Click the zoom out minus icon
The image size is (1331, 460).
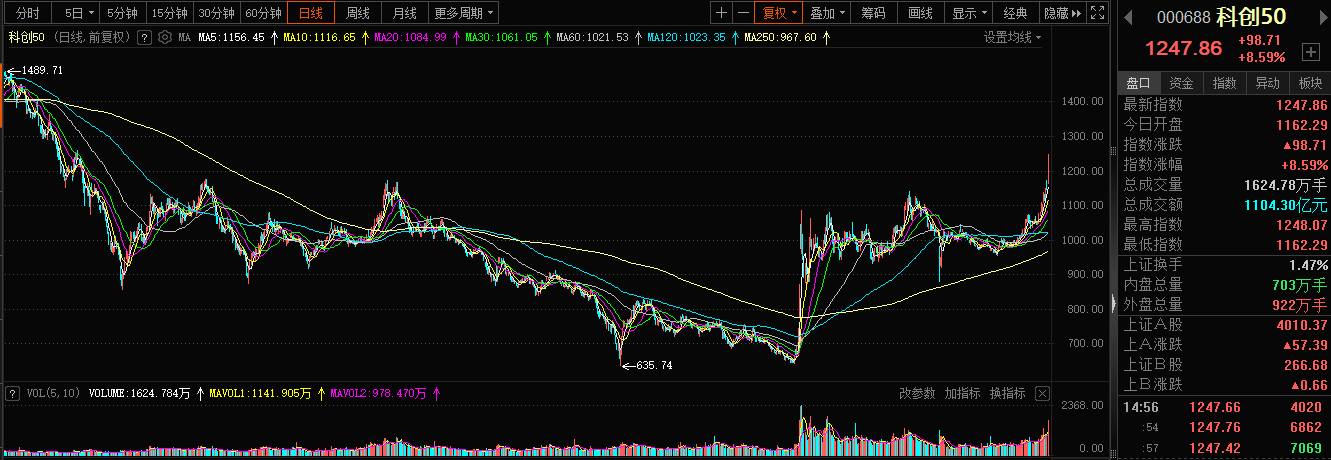tap(743, 13)
